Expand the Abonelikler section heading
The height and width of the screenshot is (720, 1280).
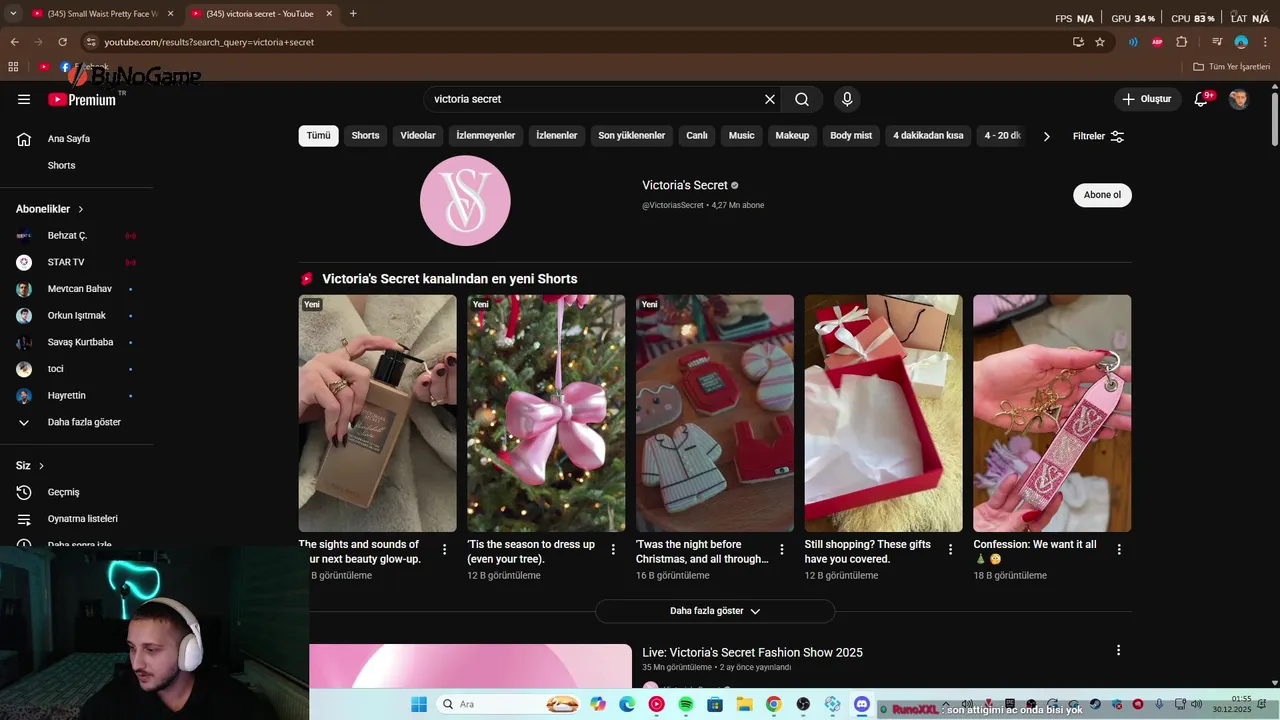[50, 209]
